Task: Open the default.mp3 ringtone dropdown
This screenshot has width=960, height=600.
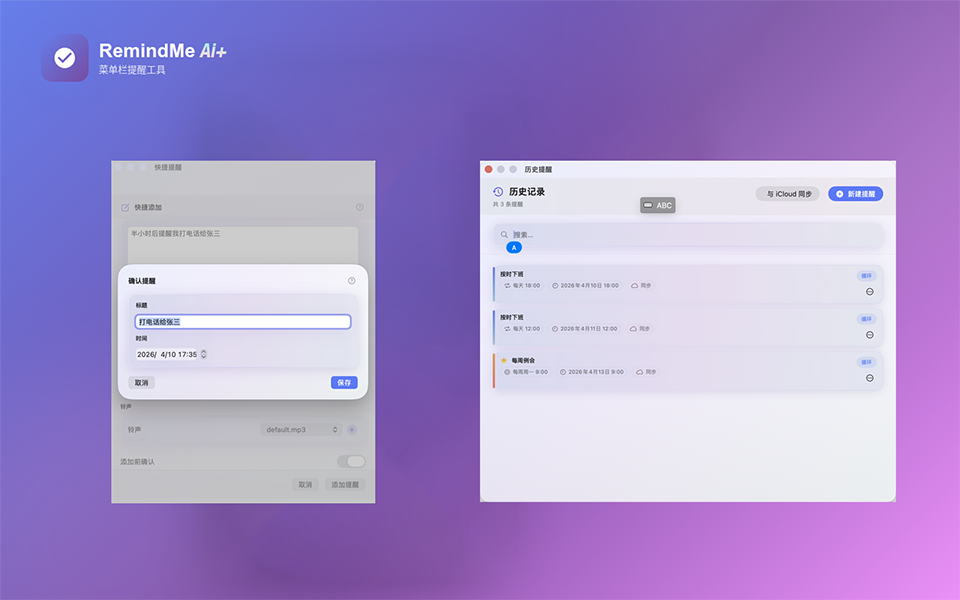Action: pos(301,430)
